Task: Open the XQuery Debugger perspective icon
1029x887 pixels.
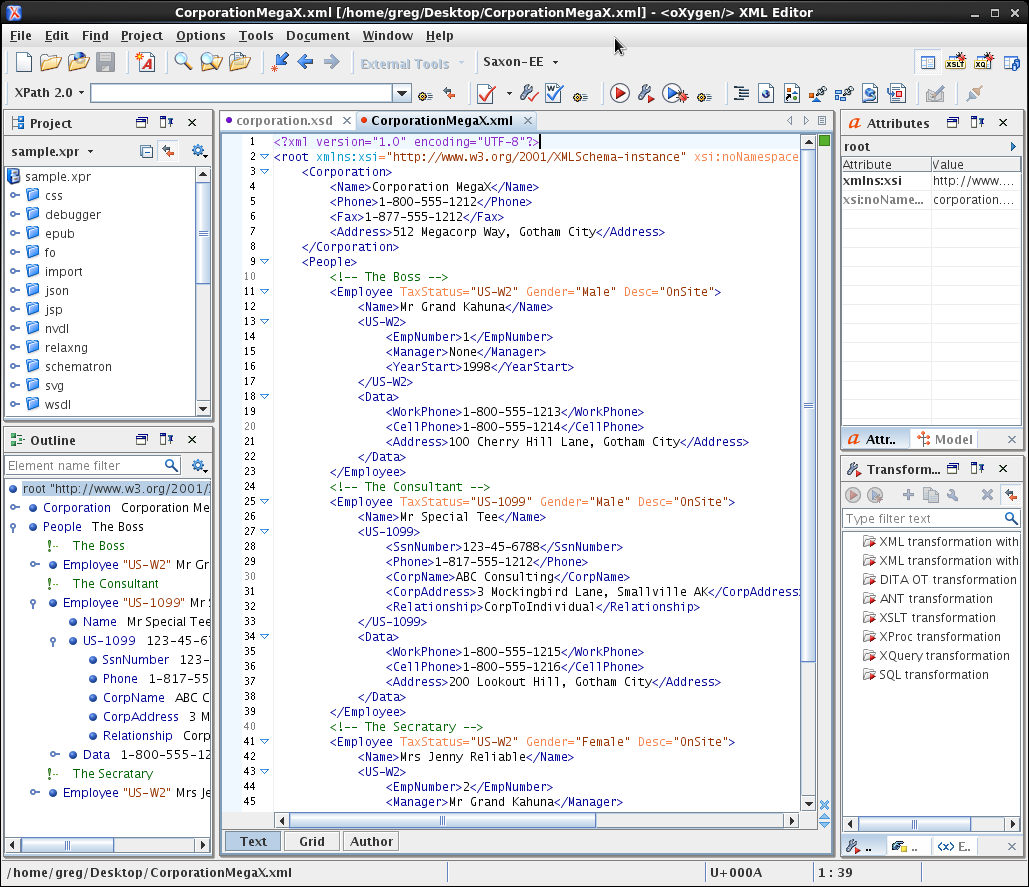Action: 984,63
